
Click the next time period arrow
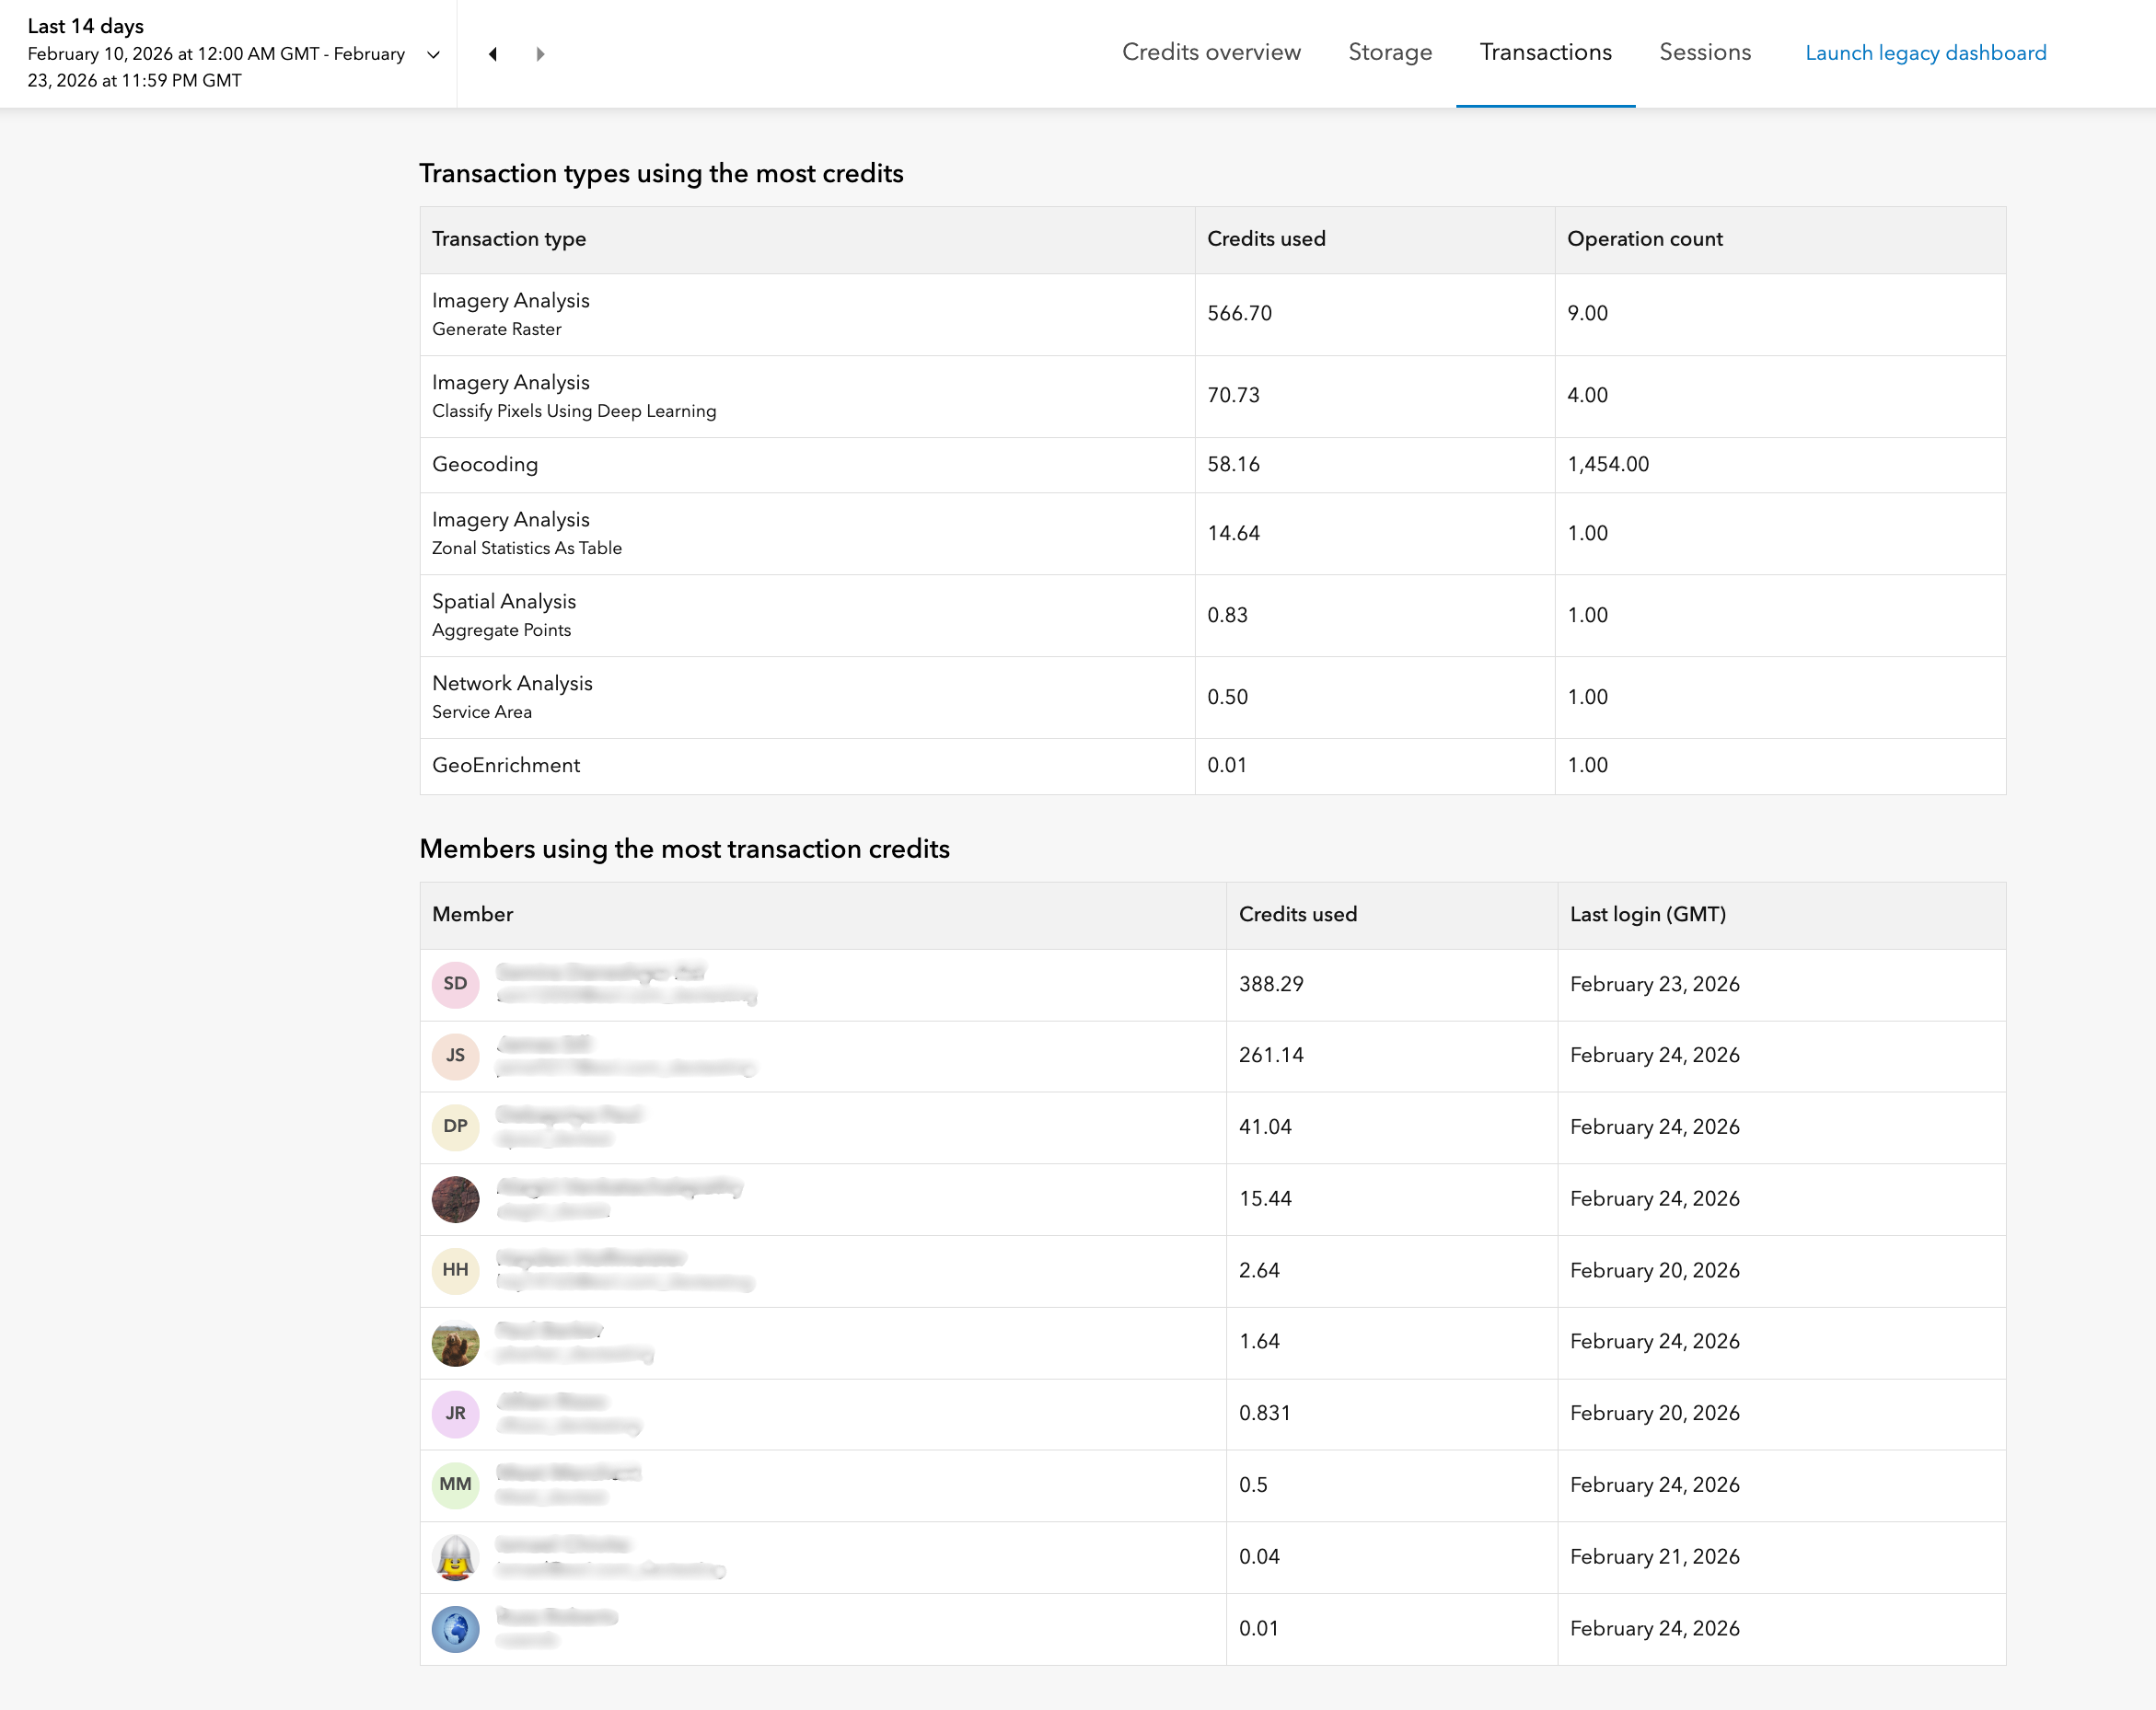(x=540, y=54)
